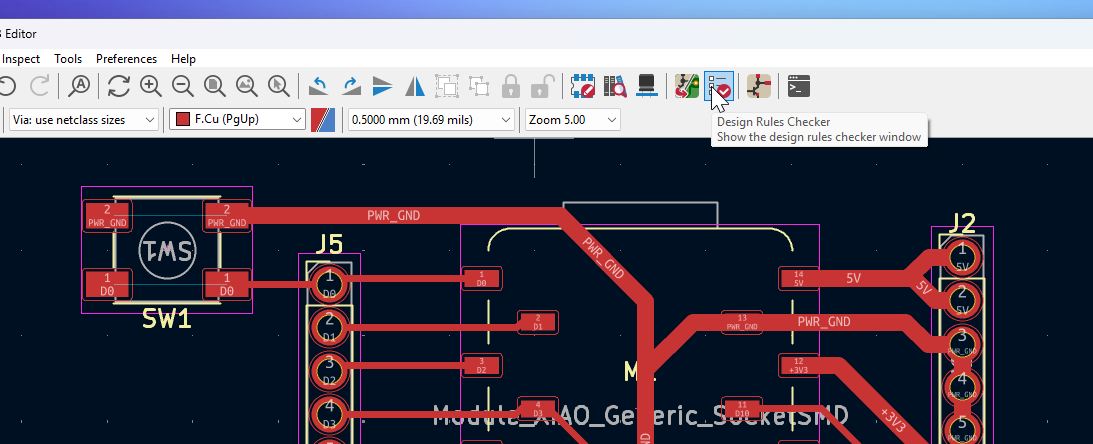Open the footprint library browser
Screen dimensions: 1093x444
pos(615,86)
